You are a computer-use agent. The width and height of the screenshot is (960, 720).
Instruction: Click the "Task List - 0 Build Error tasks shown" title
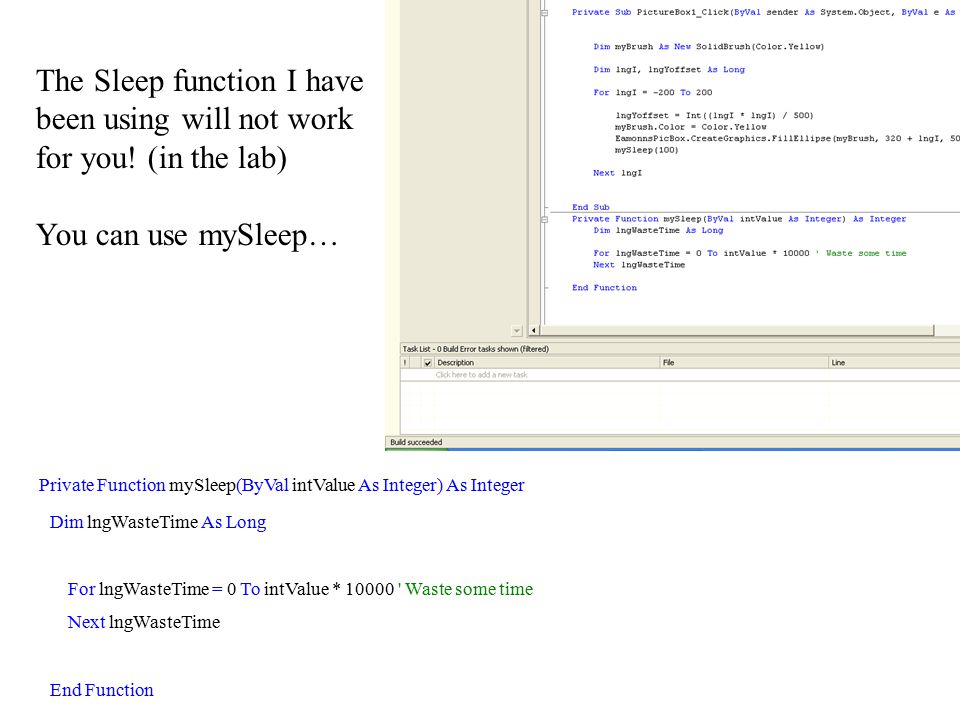click(476, 349)
